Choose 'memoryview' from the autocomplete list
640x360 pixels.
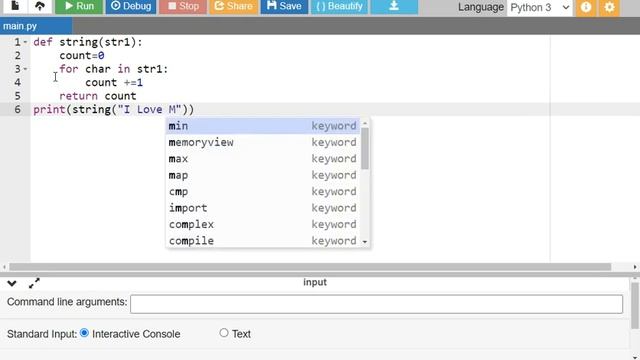(x=262, y=142)
